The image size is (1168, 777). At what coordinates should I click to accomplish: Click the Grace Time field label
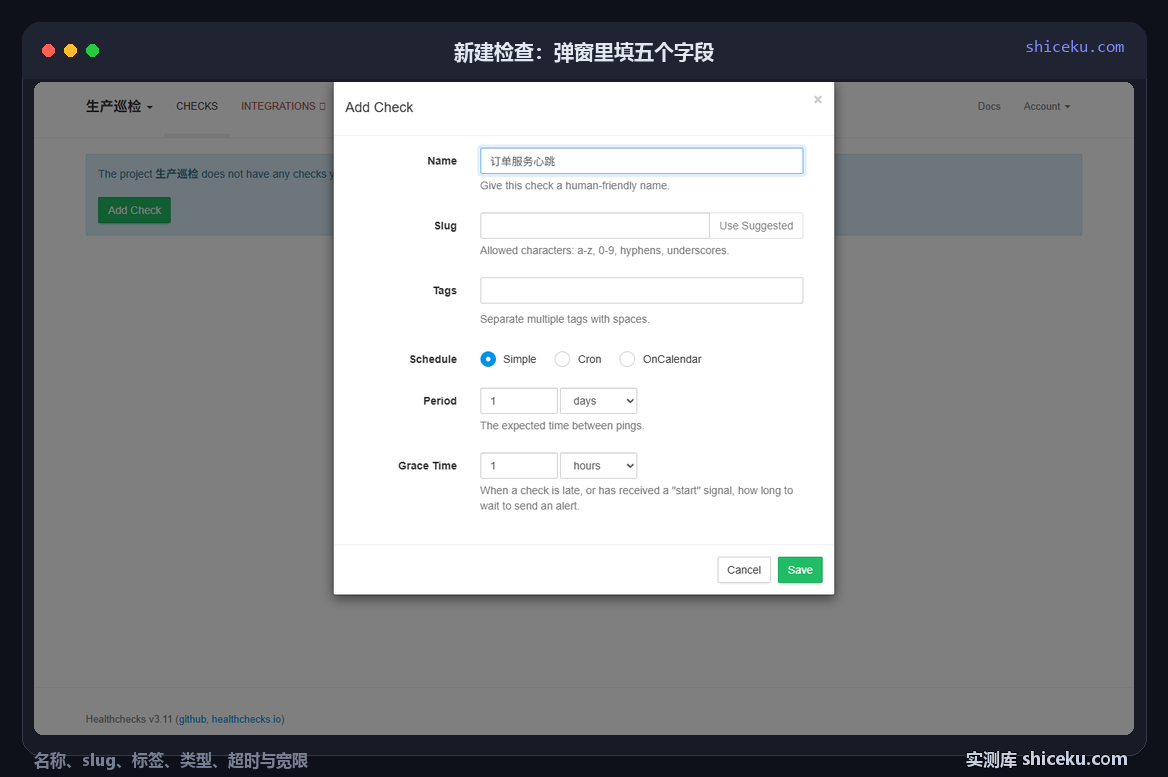click(x=427, y=466)
